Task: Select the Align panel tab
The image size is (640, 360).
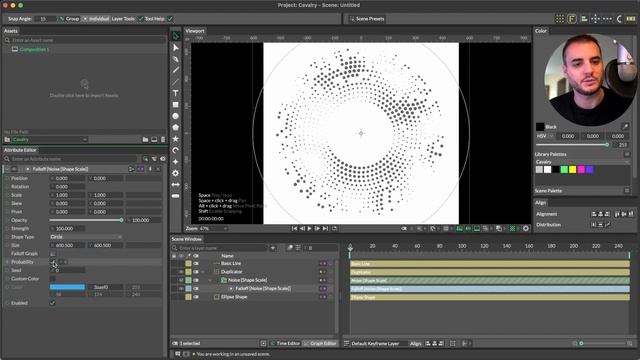Action: click(540, 203)
